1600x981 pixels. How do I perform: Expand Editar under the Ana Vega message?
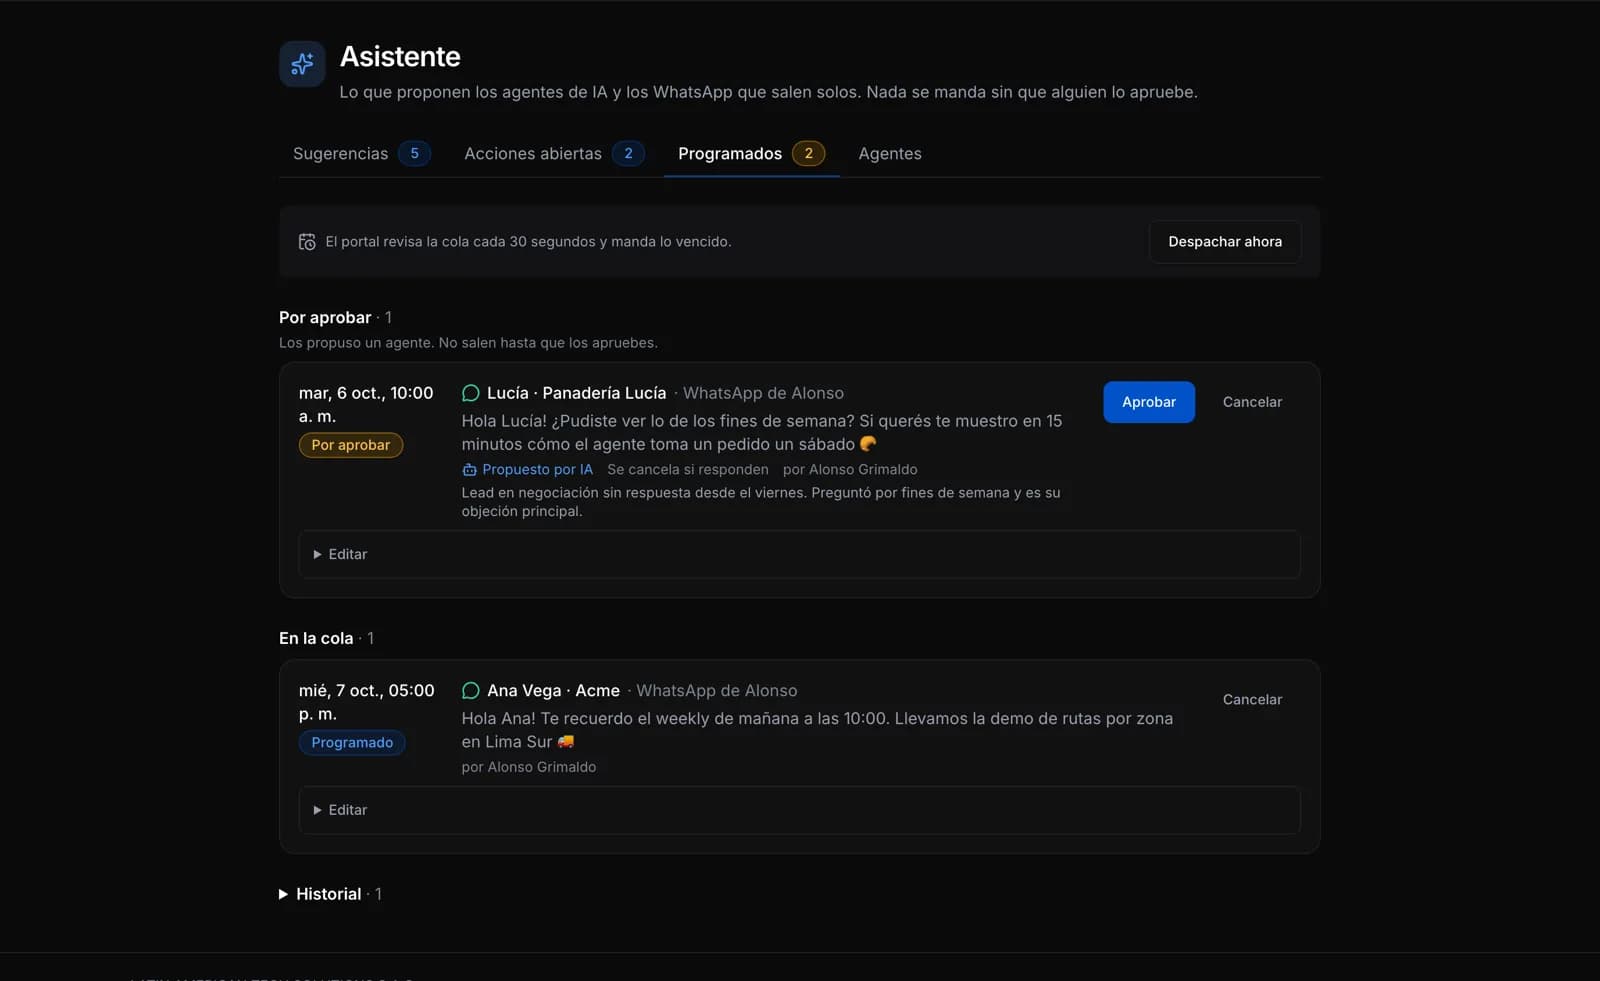click(x=799, y=810)
